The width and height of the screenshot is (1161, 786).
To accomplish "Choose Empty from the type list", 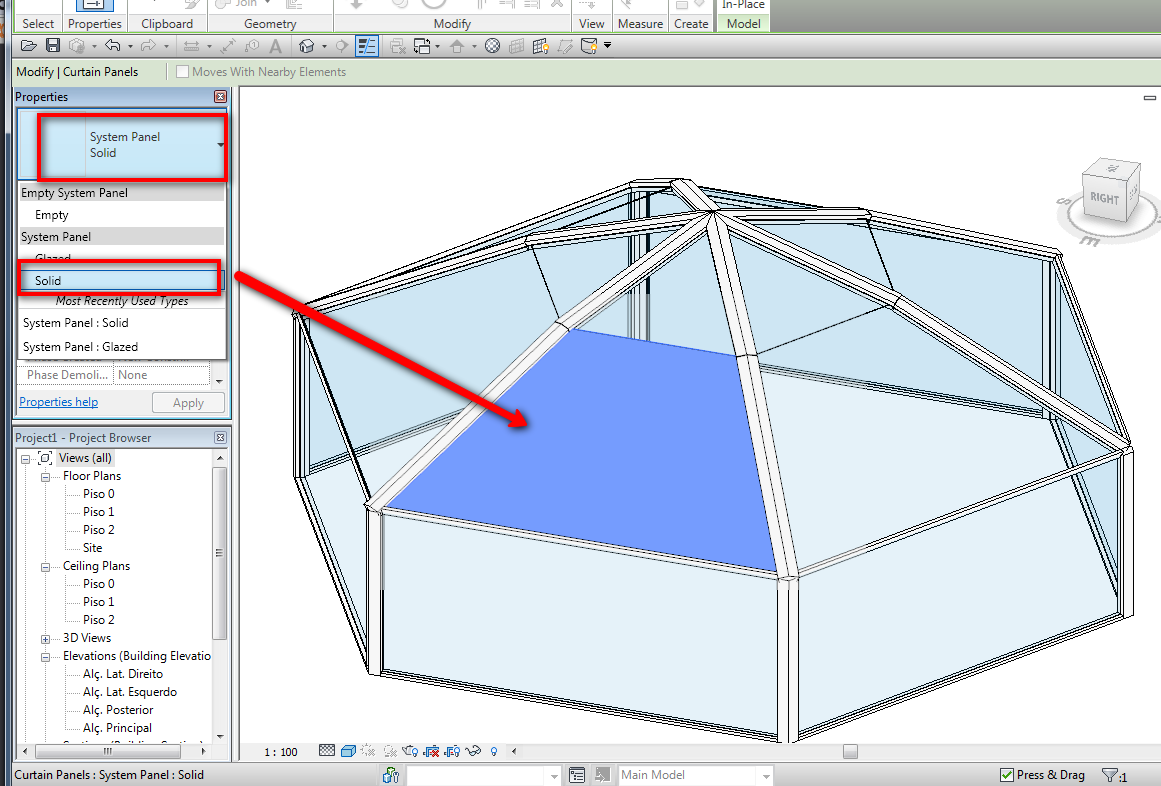I will pos(52,215).
